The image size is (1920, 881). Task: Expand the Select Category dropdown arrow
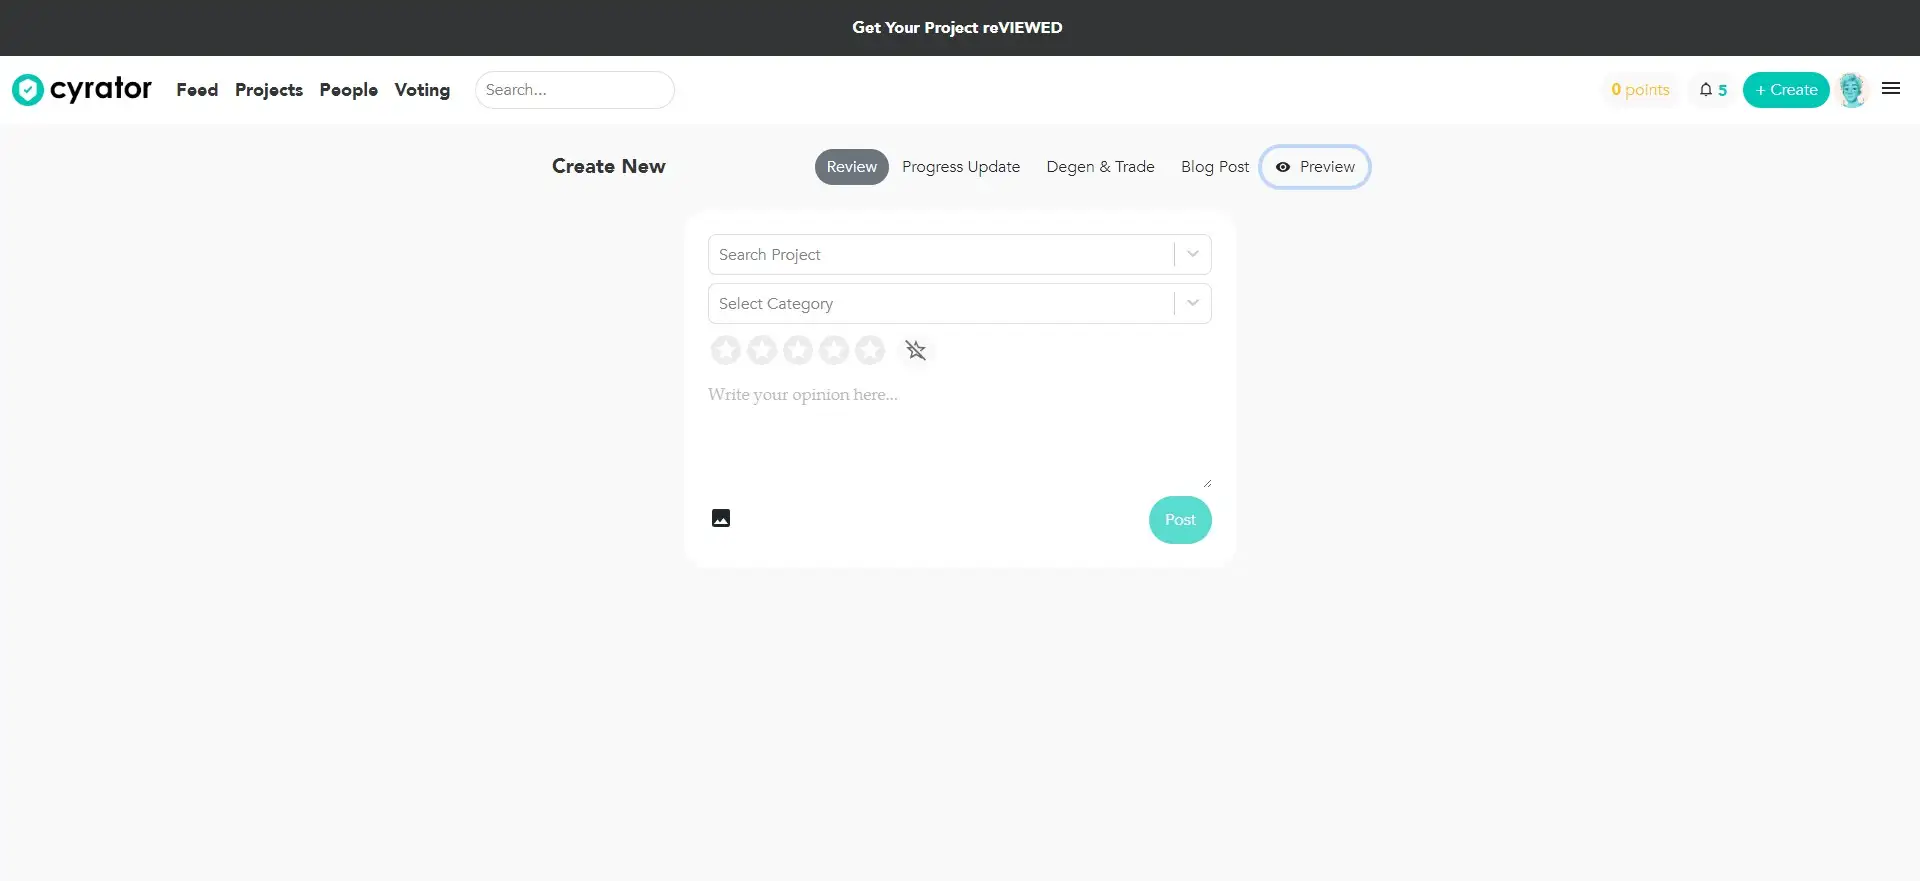(1192, 304)
